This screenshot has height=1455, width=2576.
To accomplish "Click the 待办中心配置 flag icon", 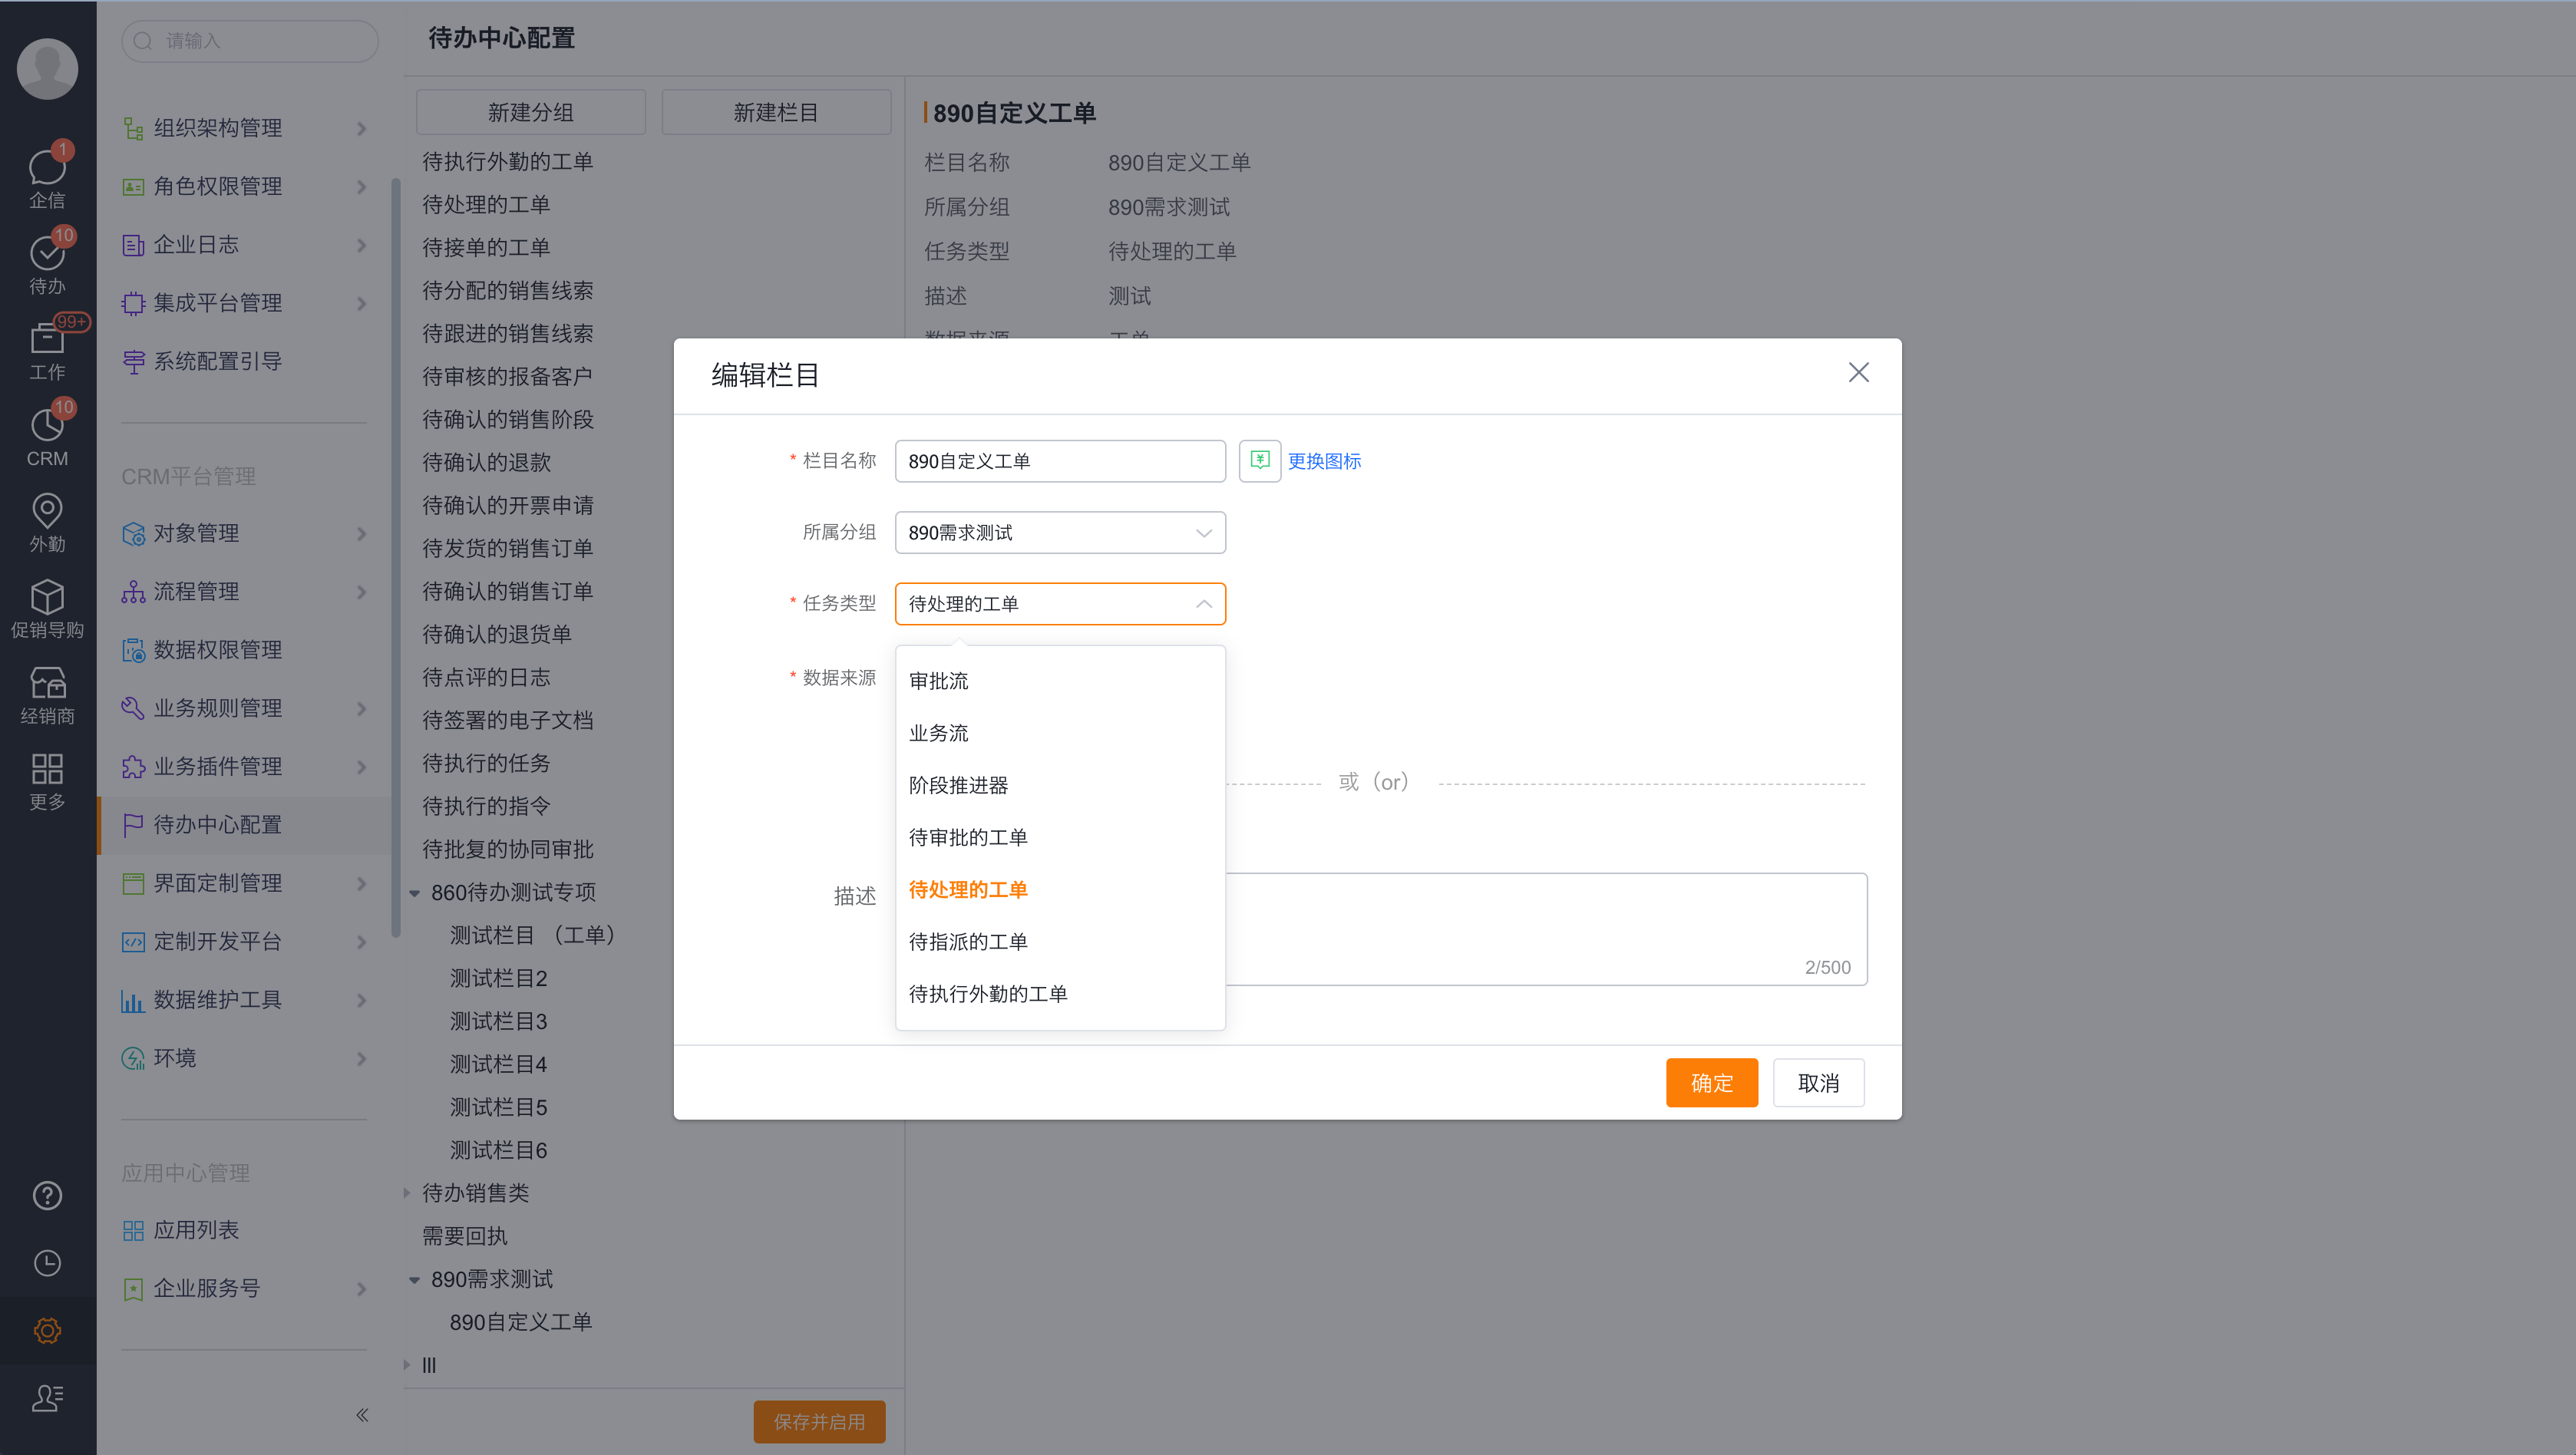I will (x=133, y=825).
